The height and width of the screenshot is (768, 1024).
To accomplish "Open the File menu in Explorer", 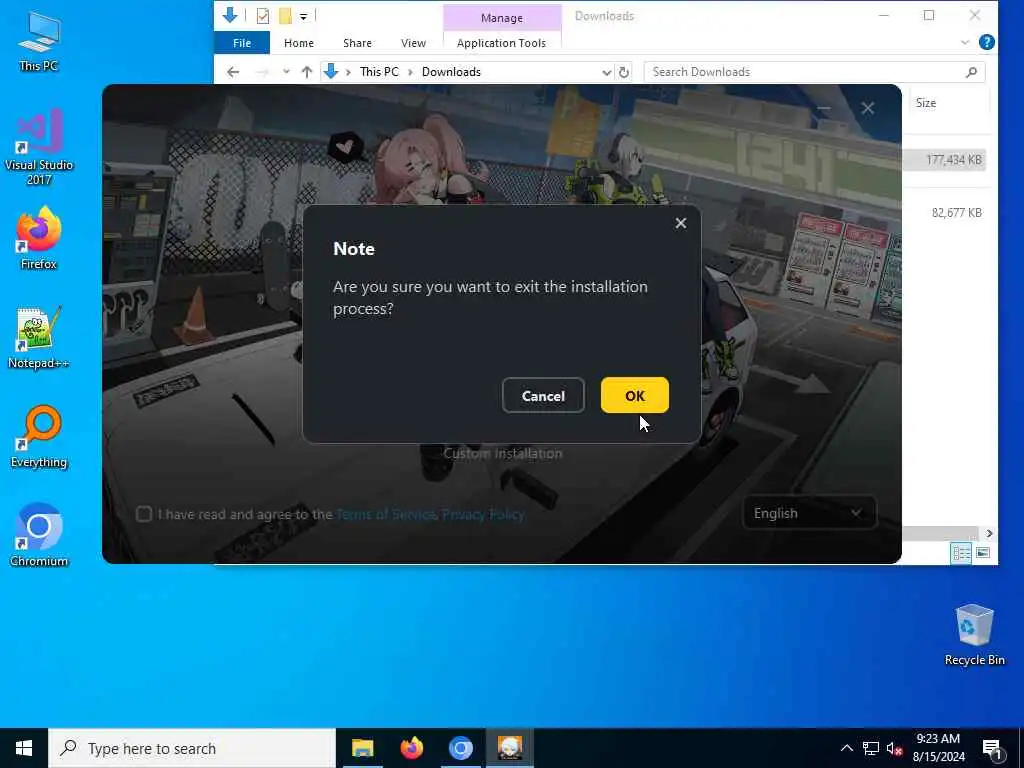I will click(242, 43).
